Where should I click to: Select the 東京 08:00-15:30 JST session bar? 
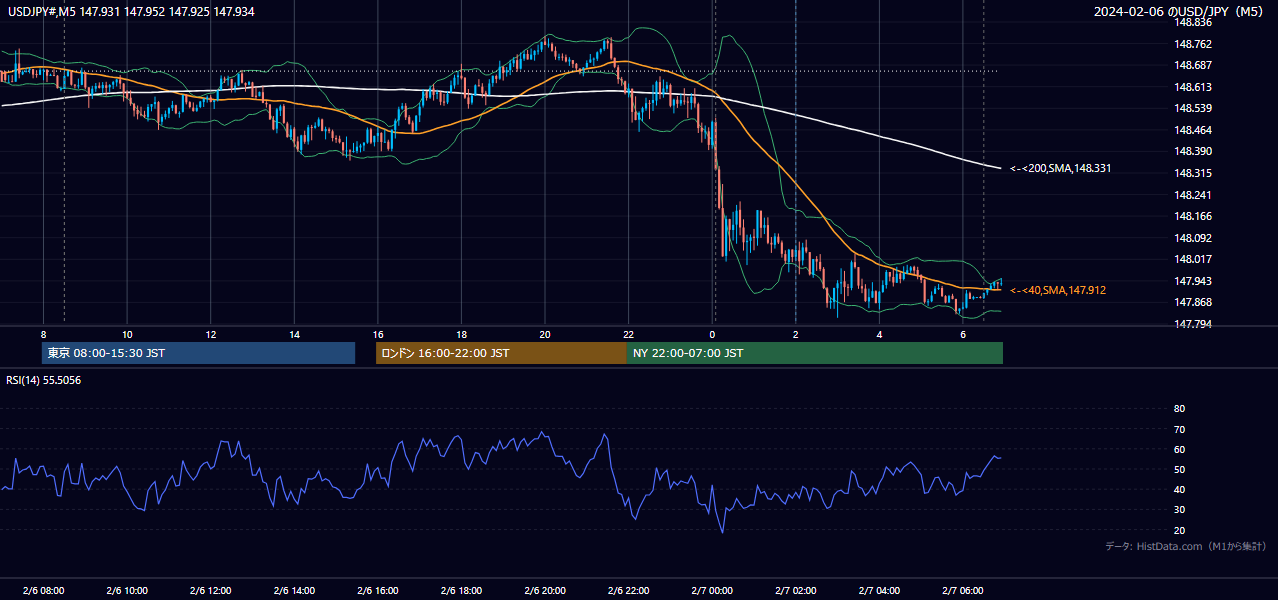198,353
